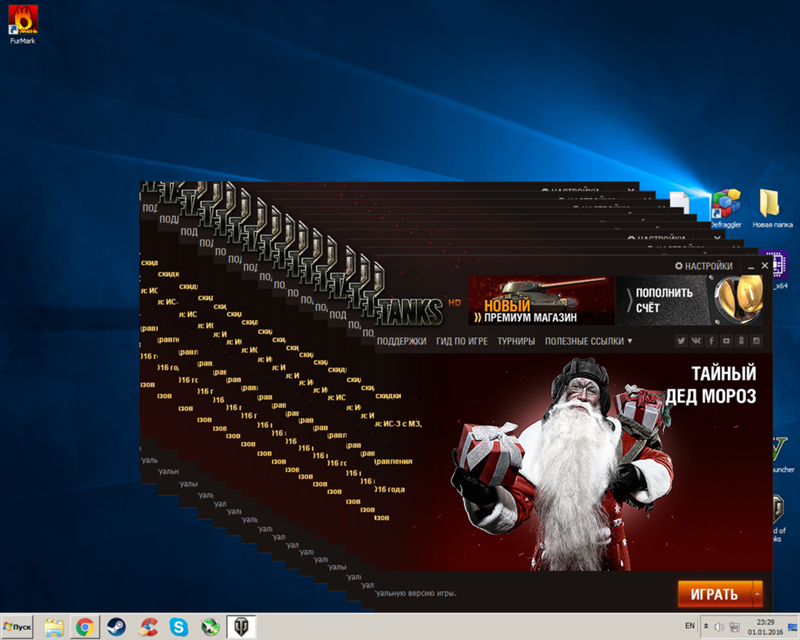Minimize the World of Tanks launcher
800x640 pixels.
coord(751,266)
